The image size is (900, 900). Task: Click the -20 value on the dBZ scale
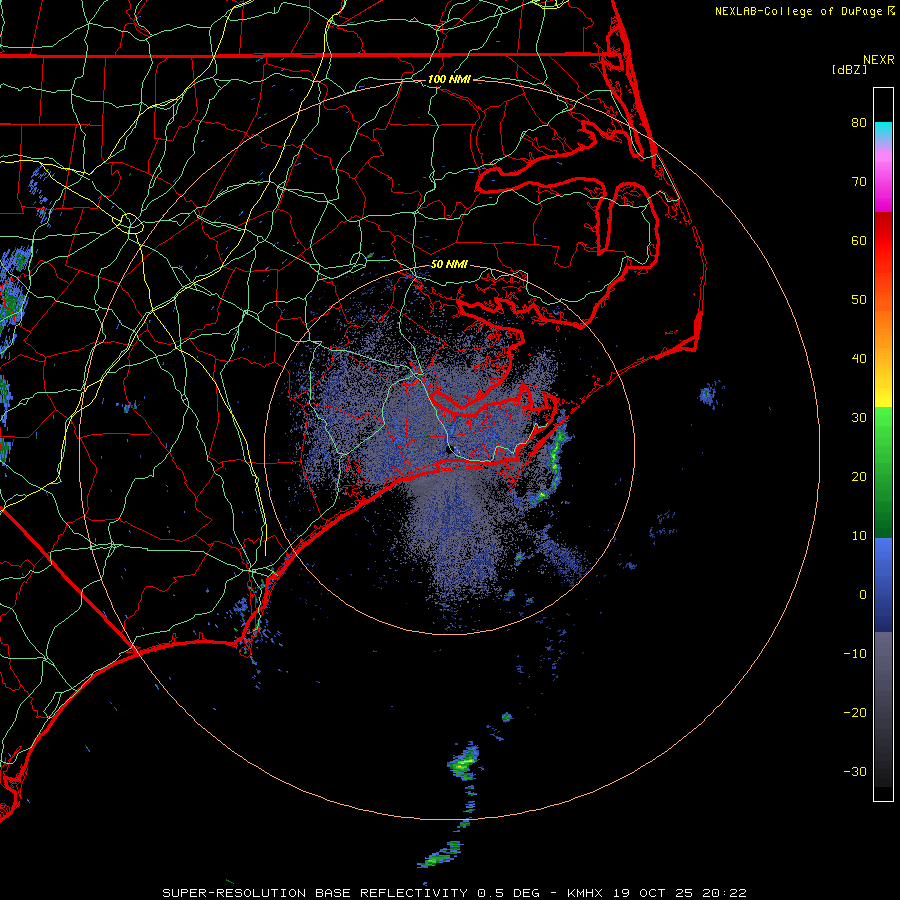tap(855, 712)
